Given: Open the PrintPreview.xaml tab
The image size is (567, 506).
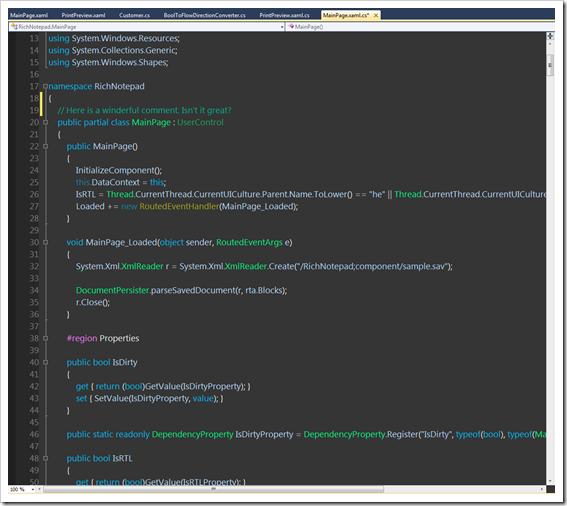Looking at the screenshot, I should pos(83,15).
